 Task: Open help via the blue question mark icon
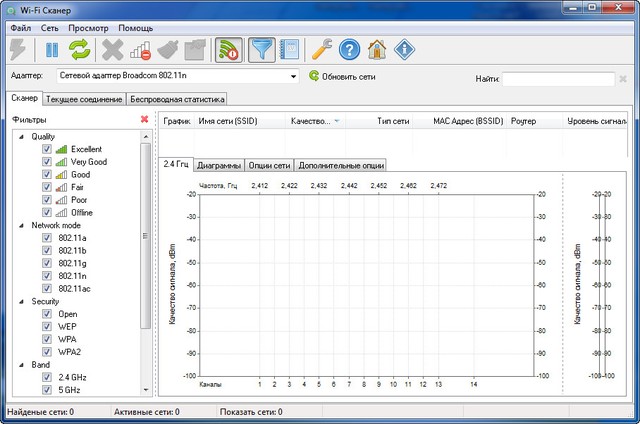349,49
